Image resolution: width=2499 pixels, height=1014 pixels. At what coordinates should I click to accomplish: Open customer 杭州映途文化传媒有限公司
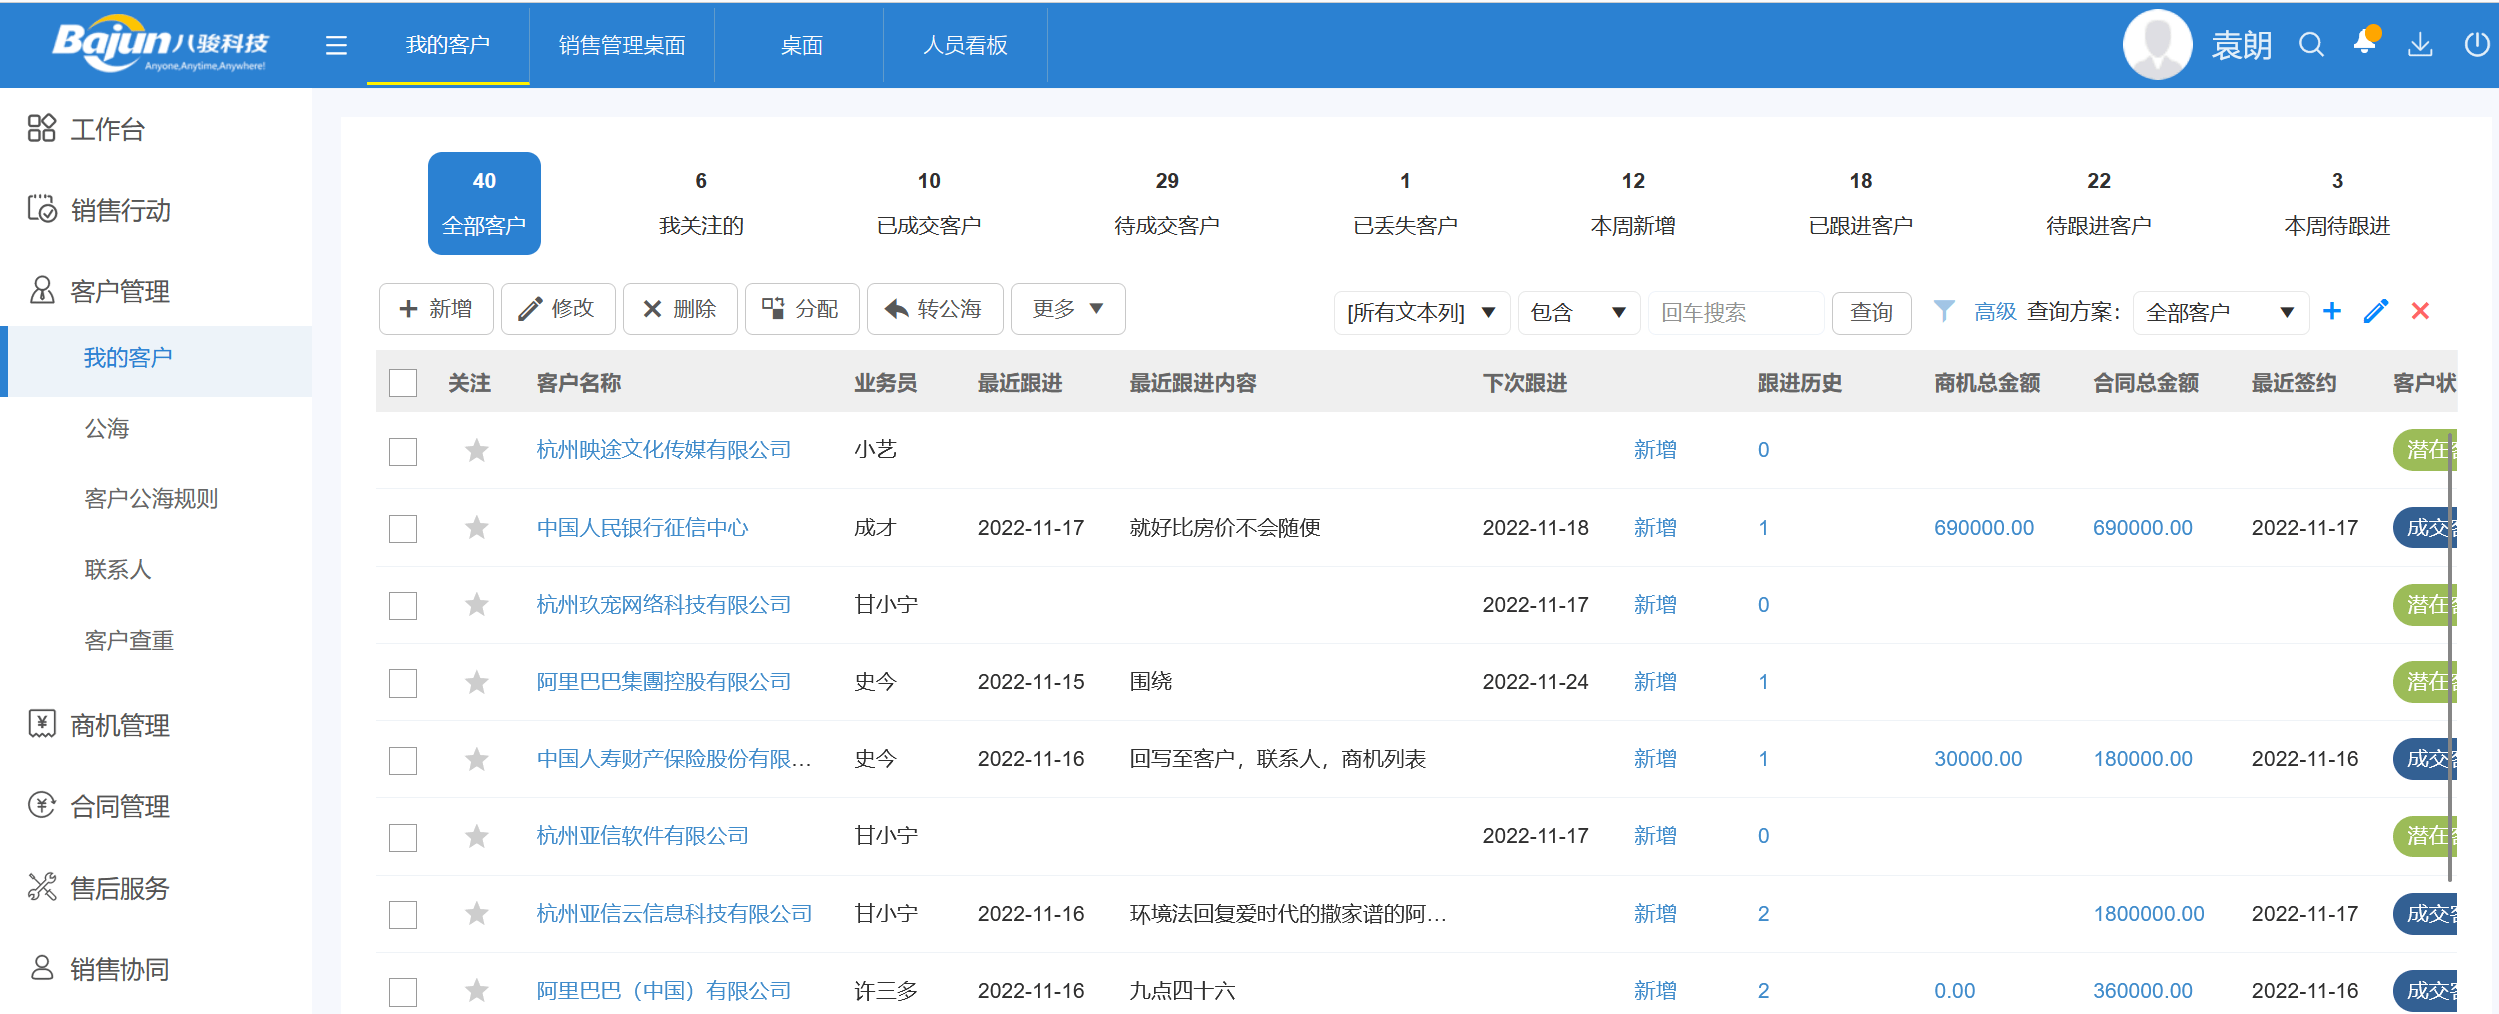662,449
